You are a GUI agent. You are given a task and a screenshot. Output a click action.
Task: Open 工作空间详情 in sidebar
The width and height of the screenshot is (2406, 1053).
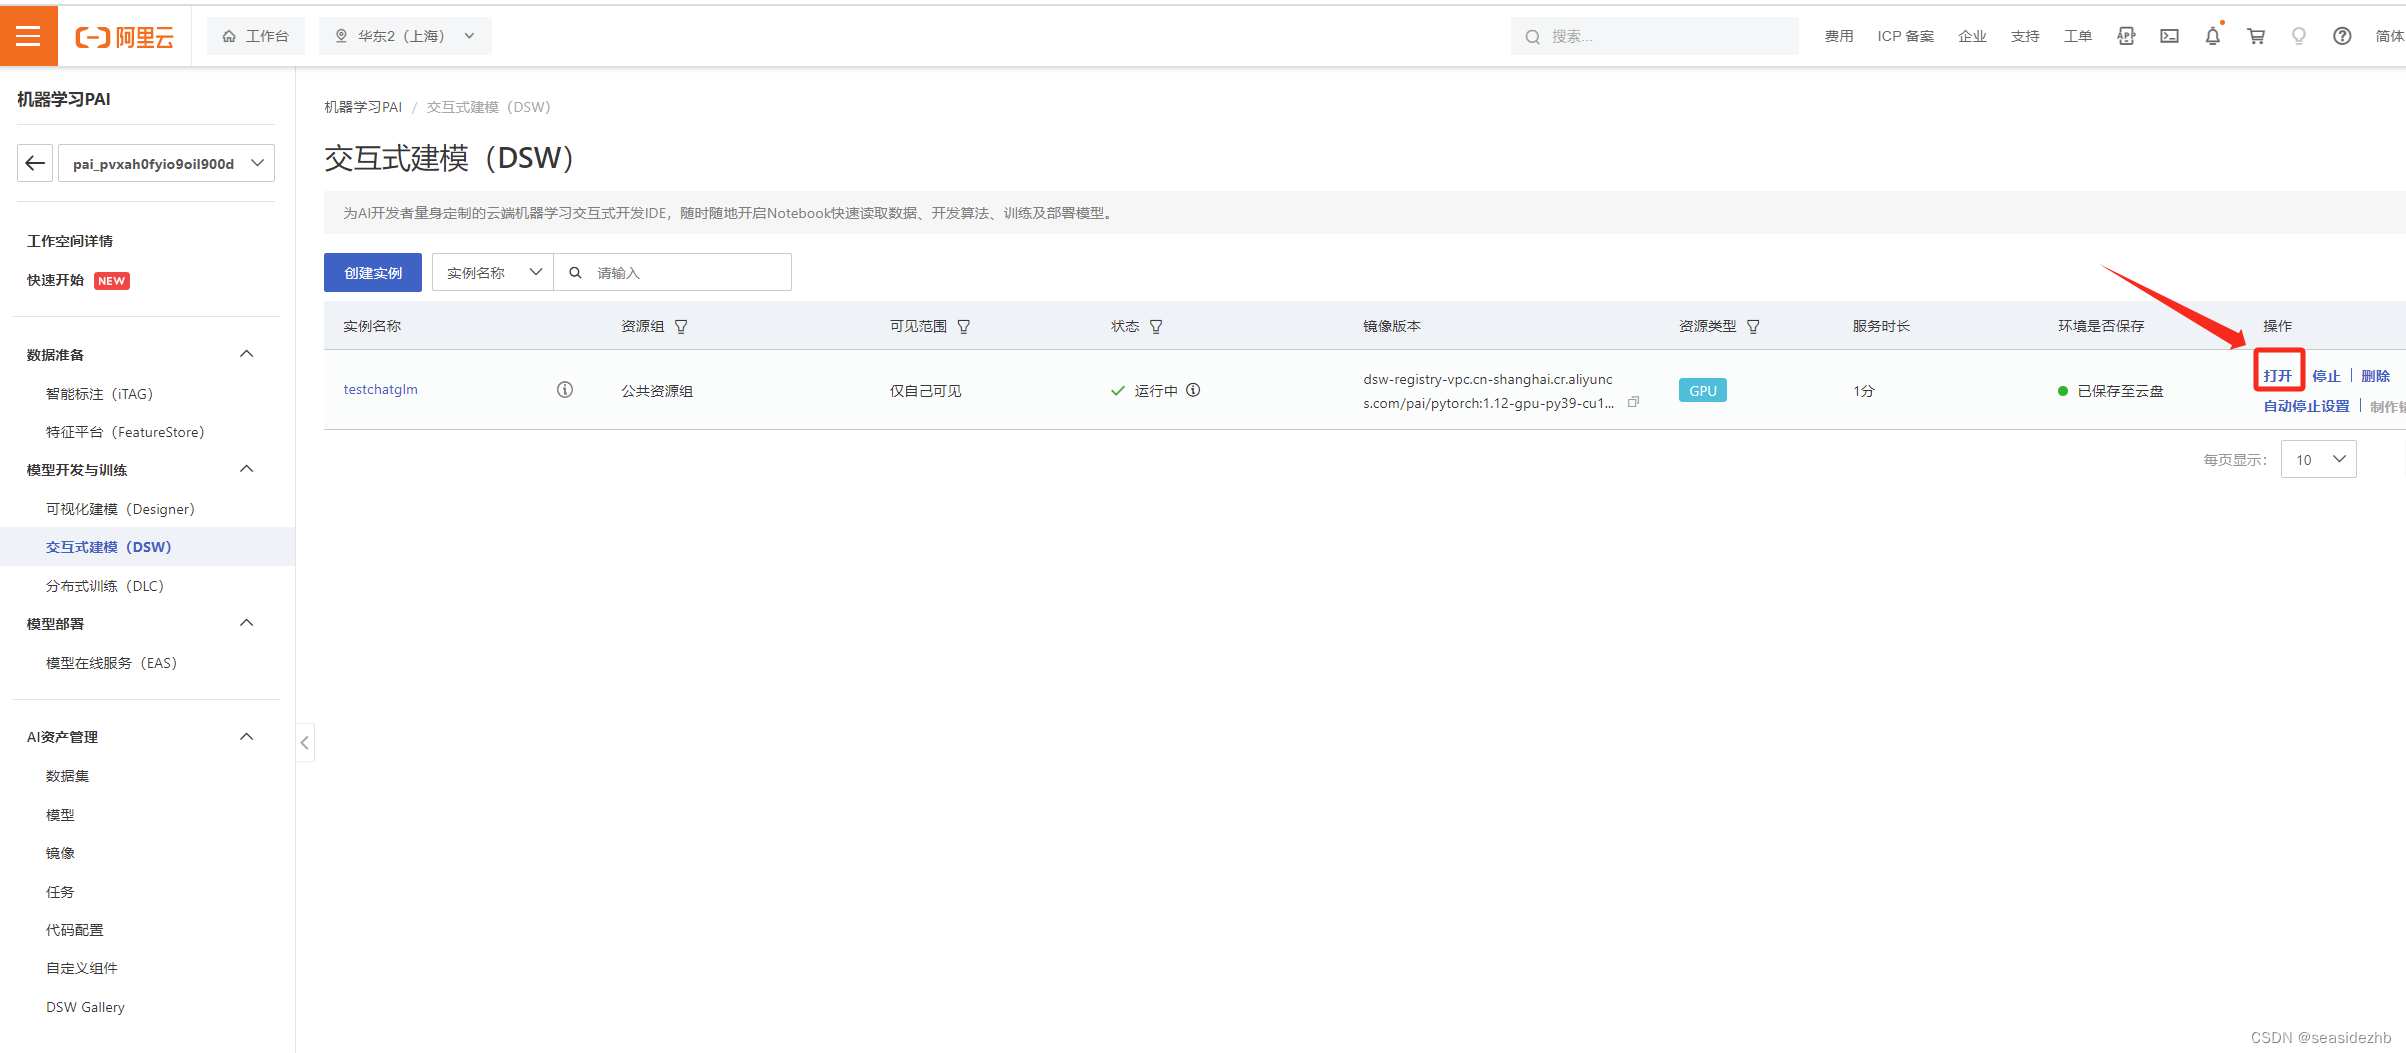point(70,241)
